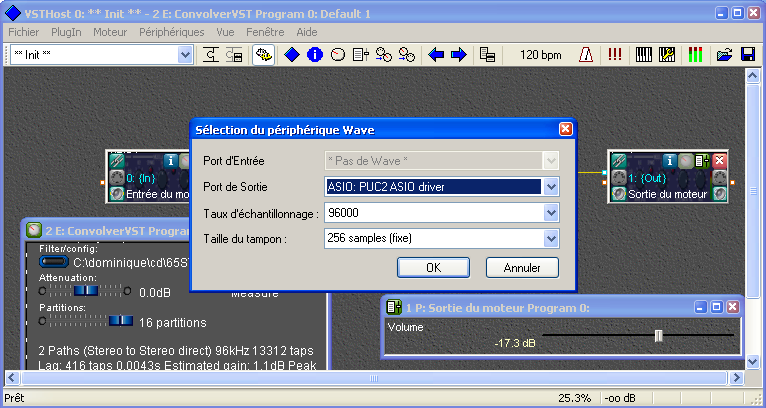The width and height of the screenshot is (766, 408).
Task: Click the fader sliders toolbar icon
Action: click(361, 55)
